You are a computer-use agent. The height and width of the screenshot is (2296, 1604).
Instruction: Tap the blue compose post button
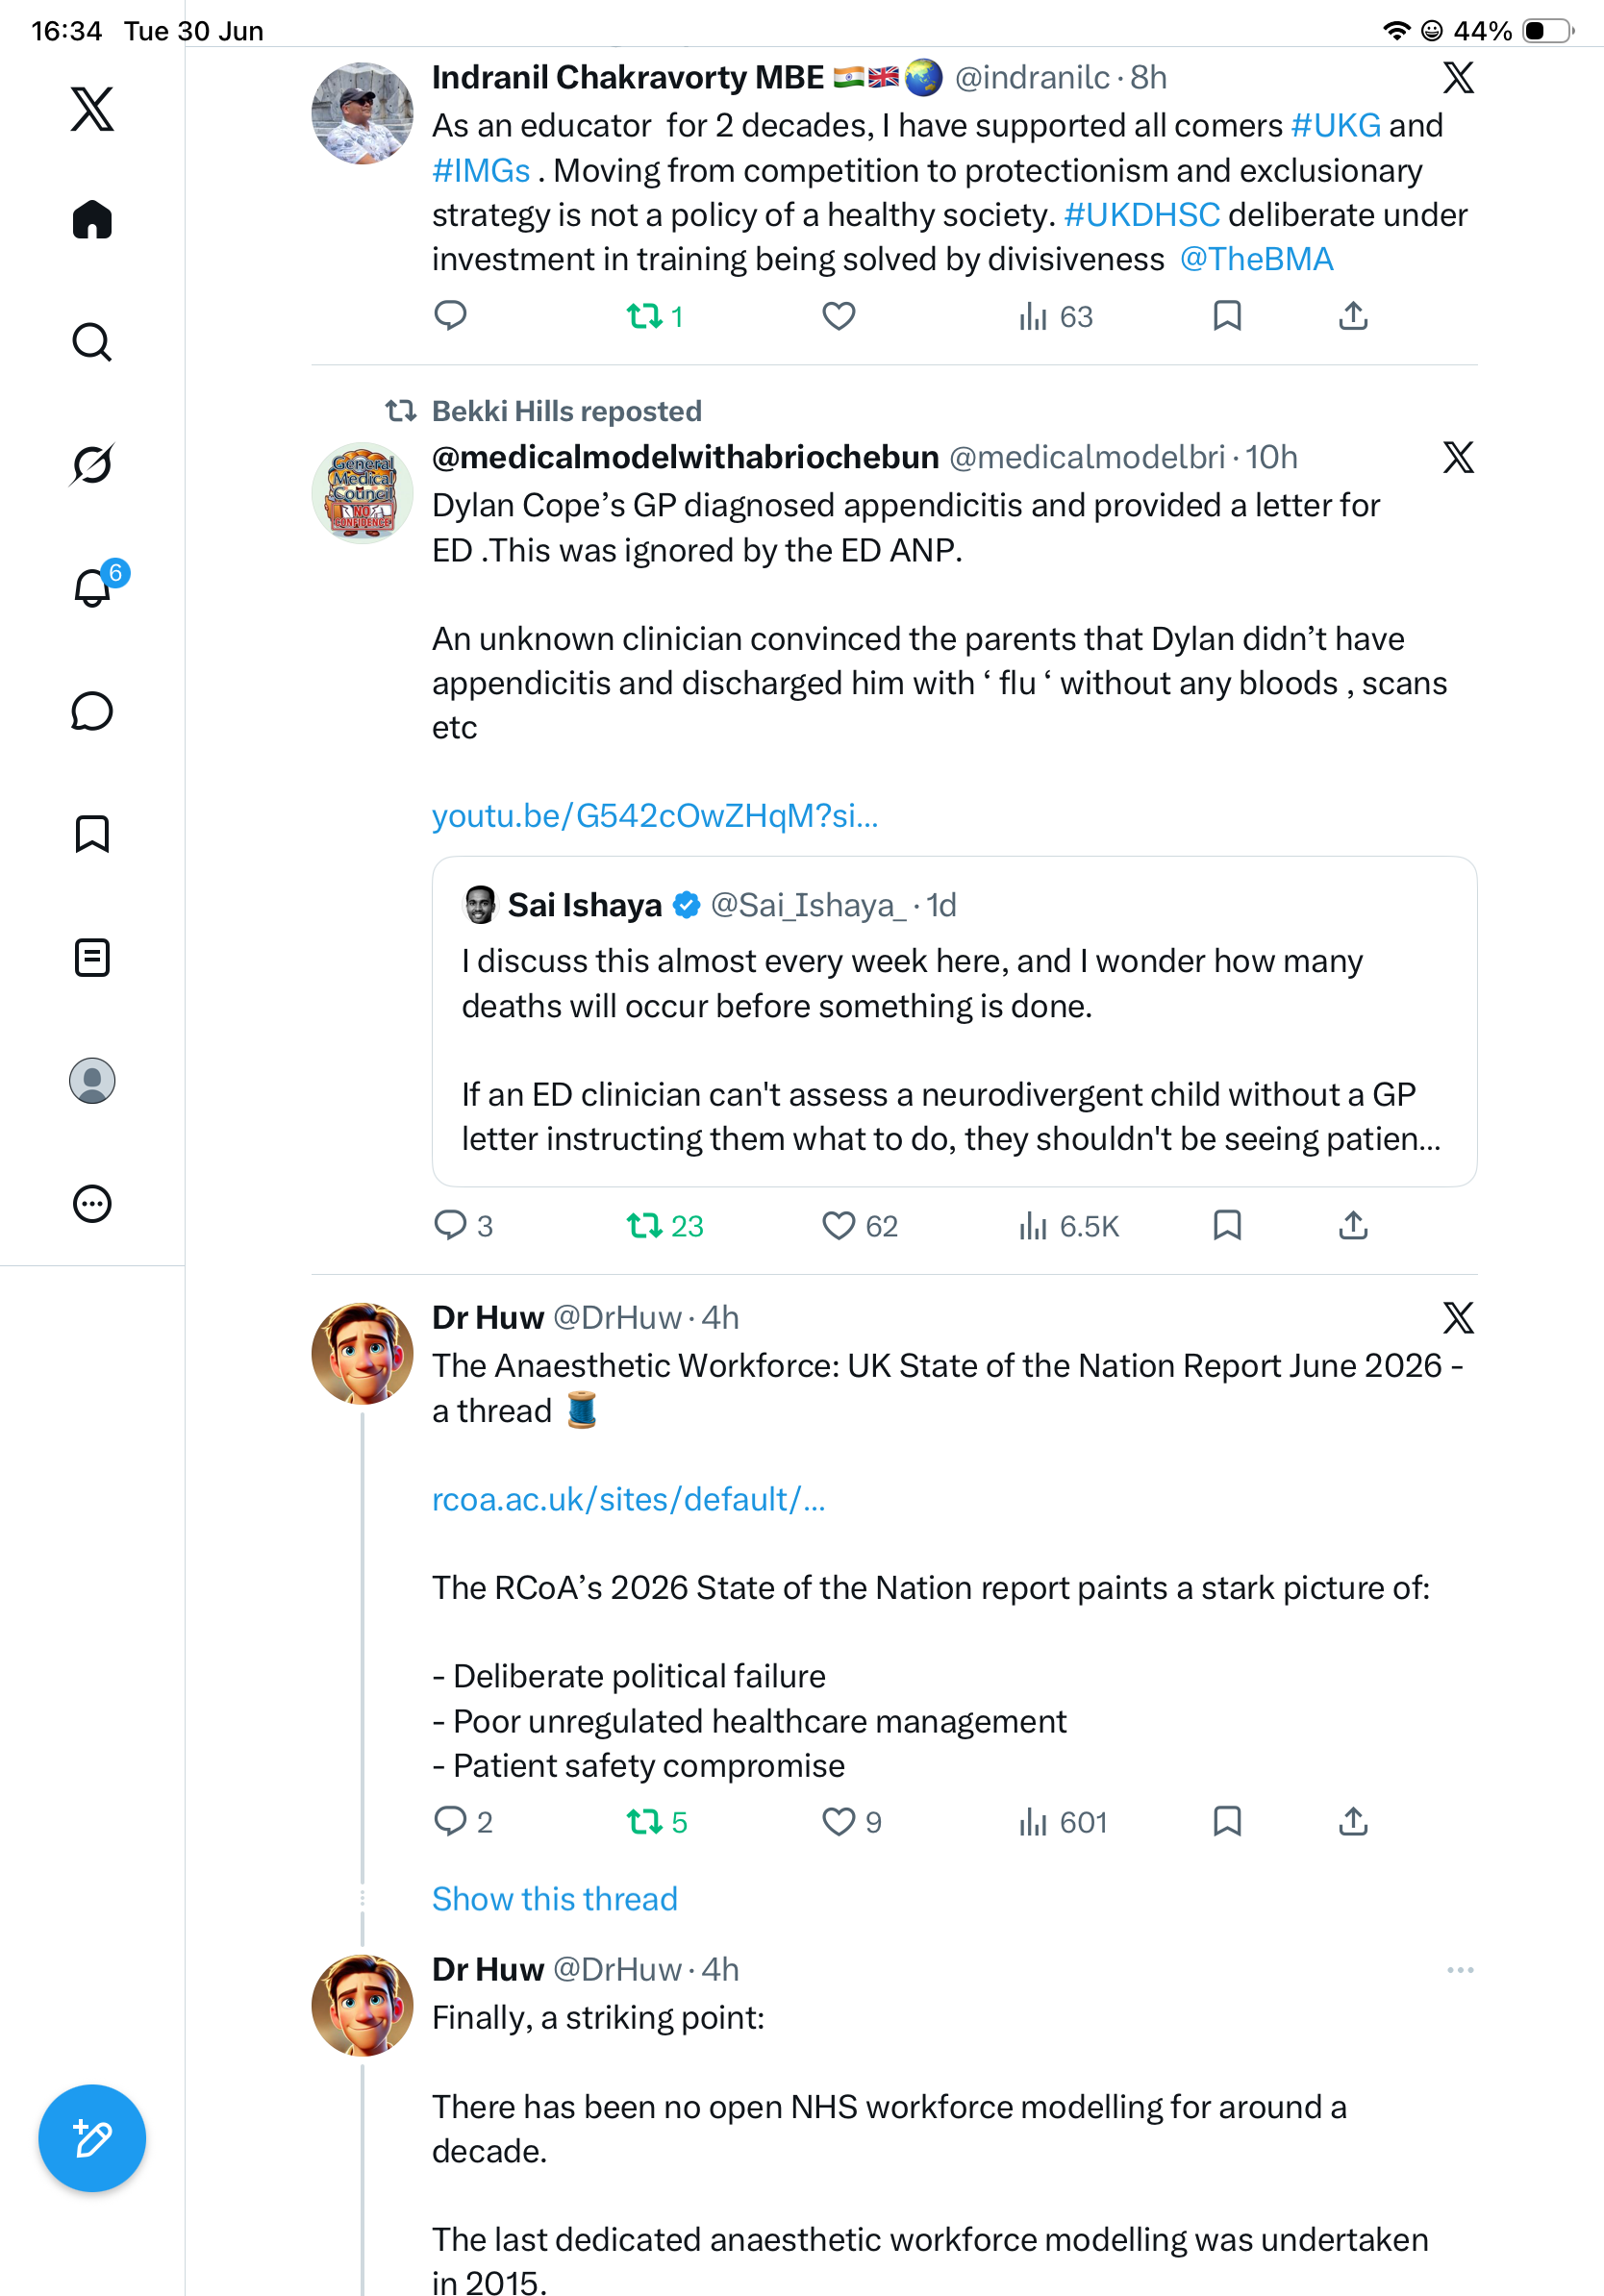(92, 2138)
